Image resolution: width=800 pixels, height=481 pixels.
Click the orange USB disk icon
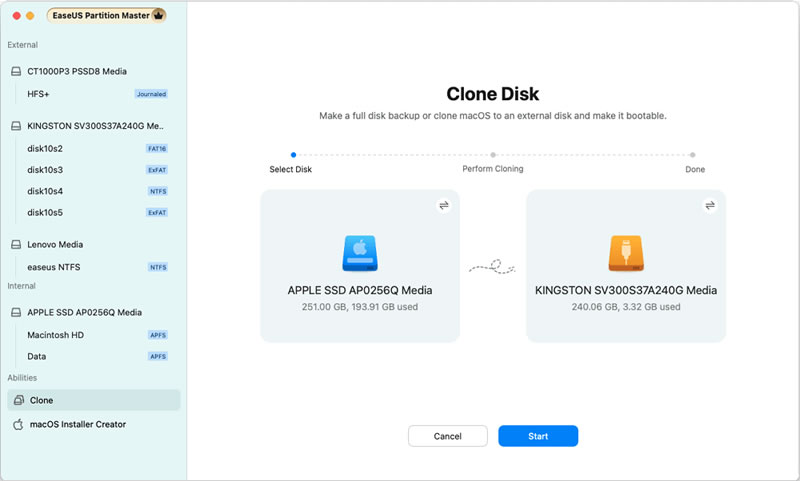[x=626, y=253]
